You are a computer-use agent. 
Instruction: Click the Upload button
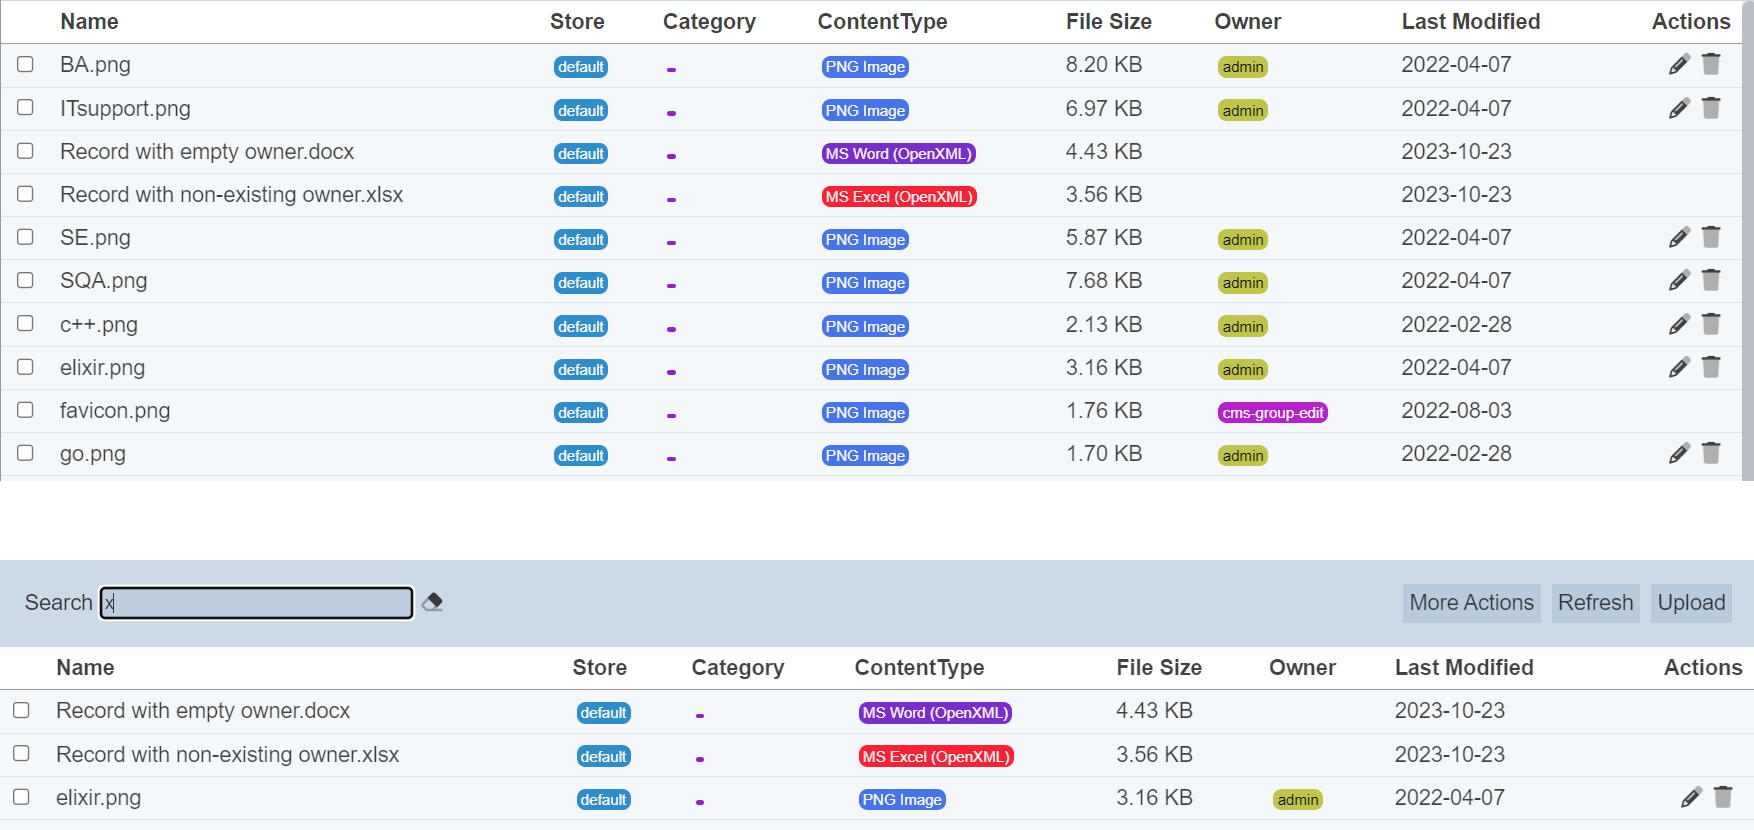(x=1691, y=603)
